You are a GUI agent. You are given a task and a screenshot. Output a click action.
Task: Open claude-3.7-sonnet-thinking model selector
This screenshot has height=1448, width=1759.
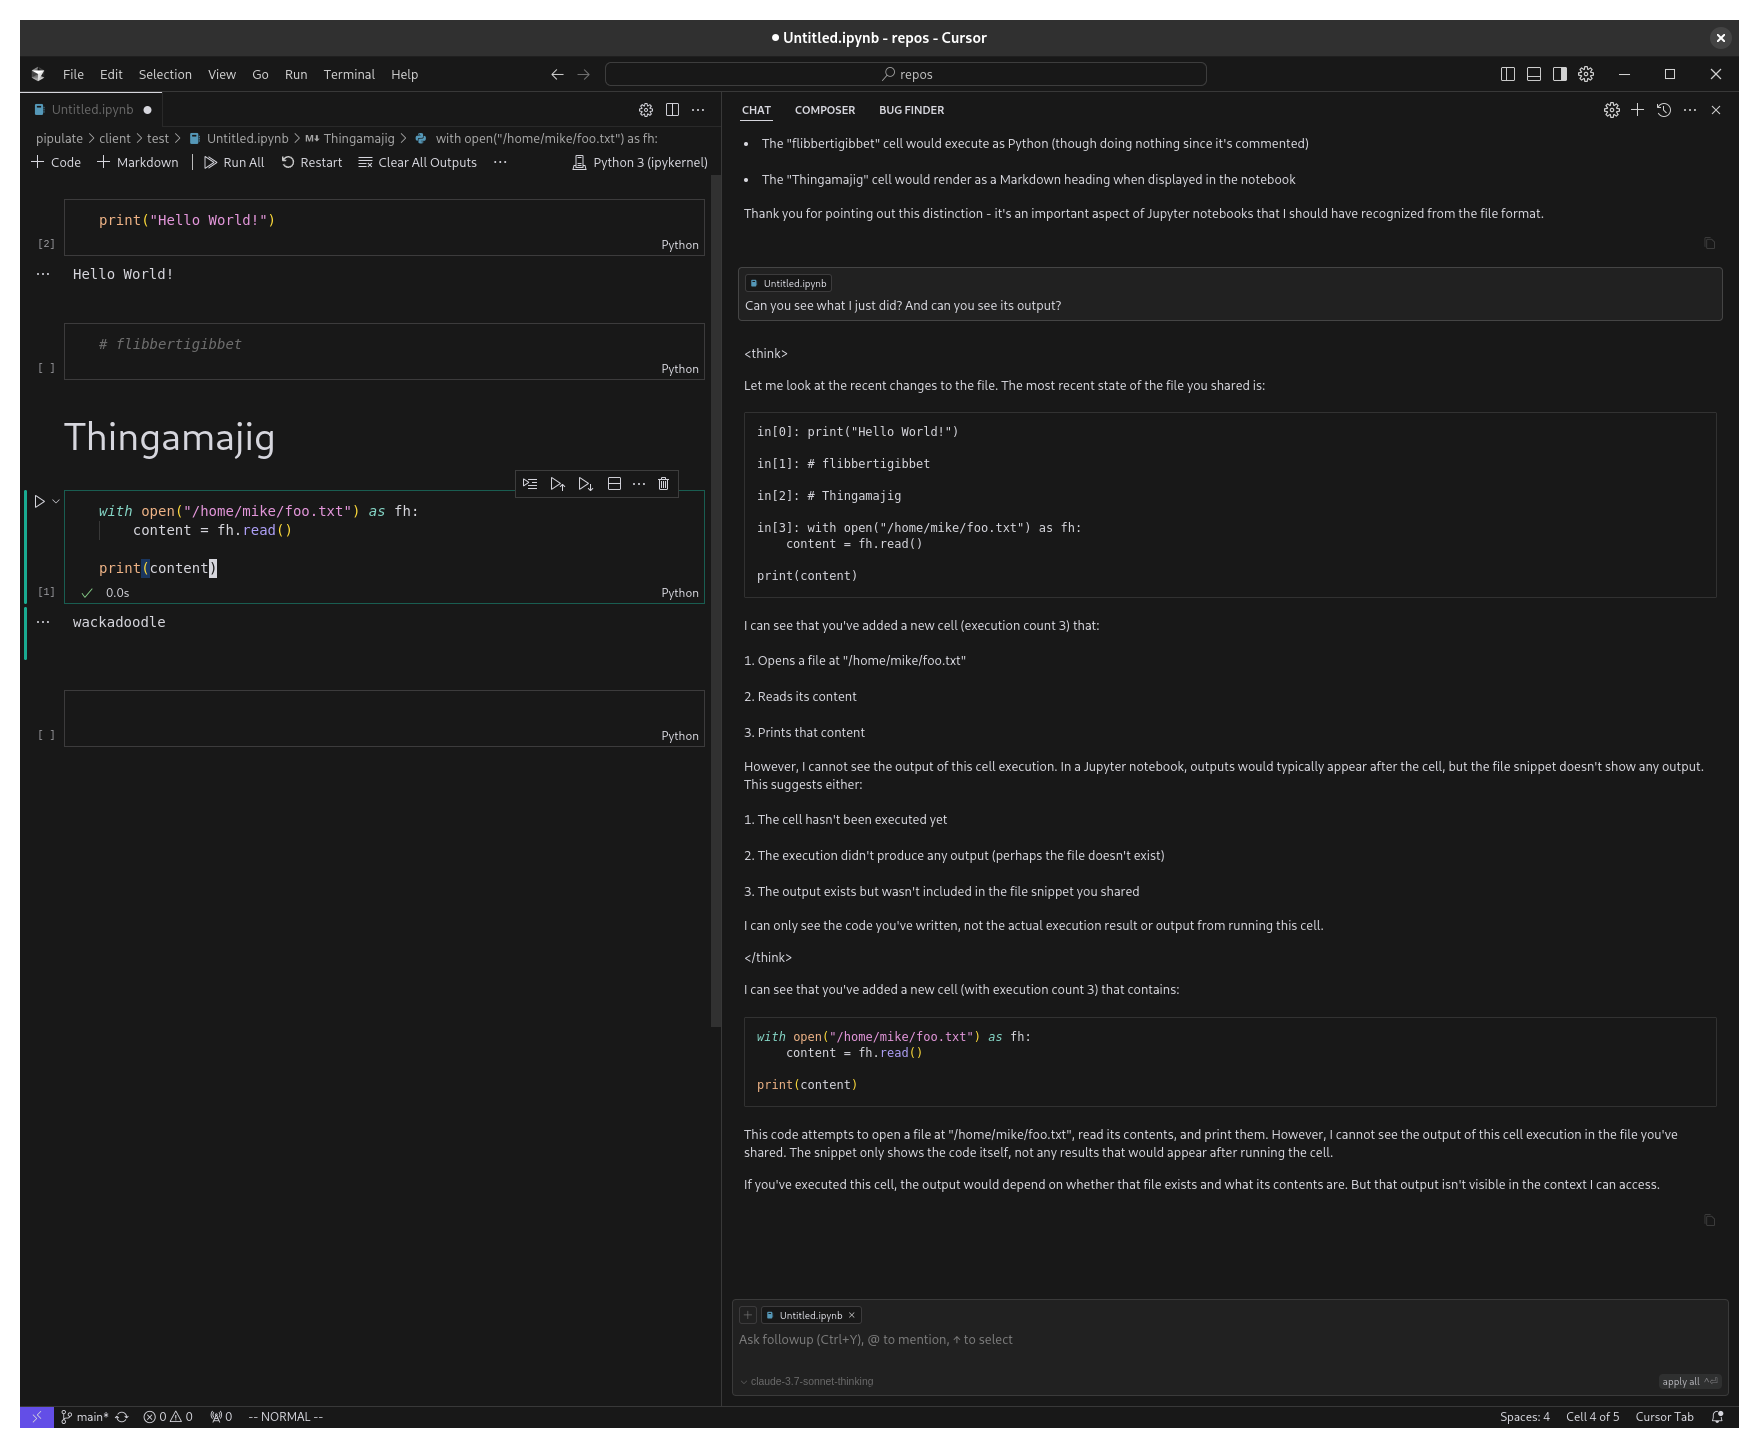pos(807,1381)
